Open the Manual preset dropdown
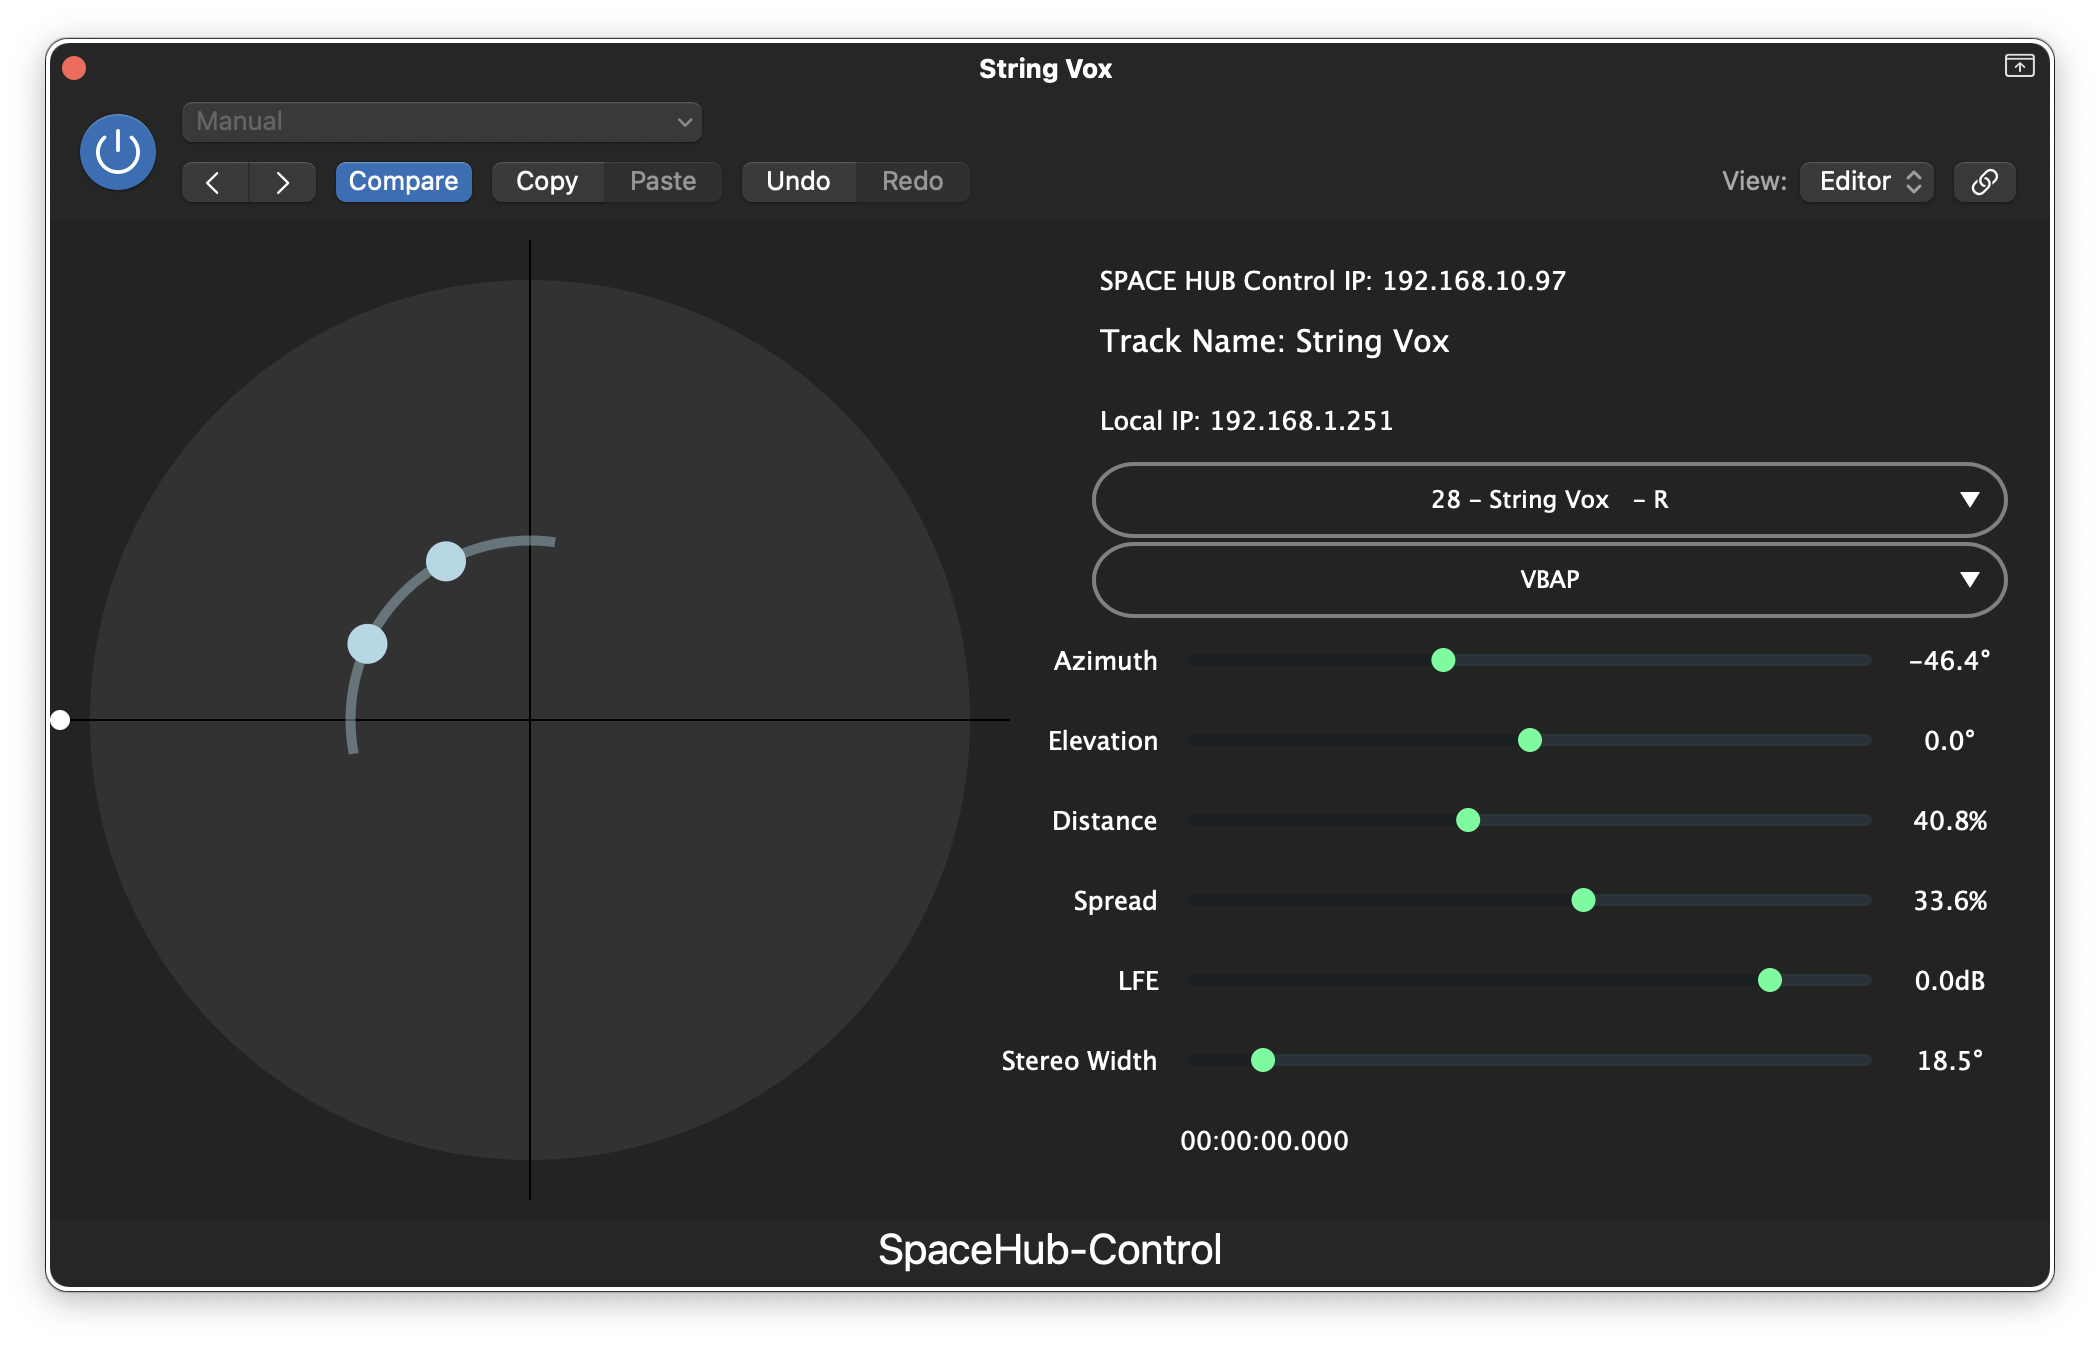Screen dimensions: 2100x1346 point(441,122)
